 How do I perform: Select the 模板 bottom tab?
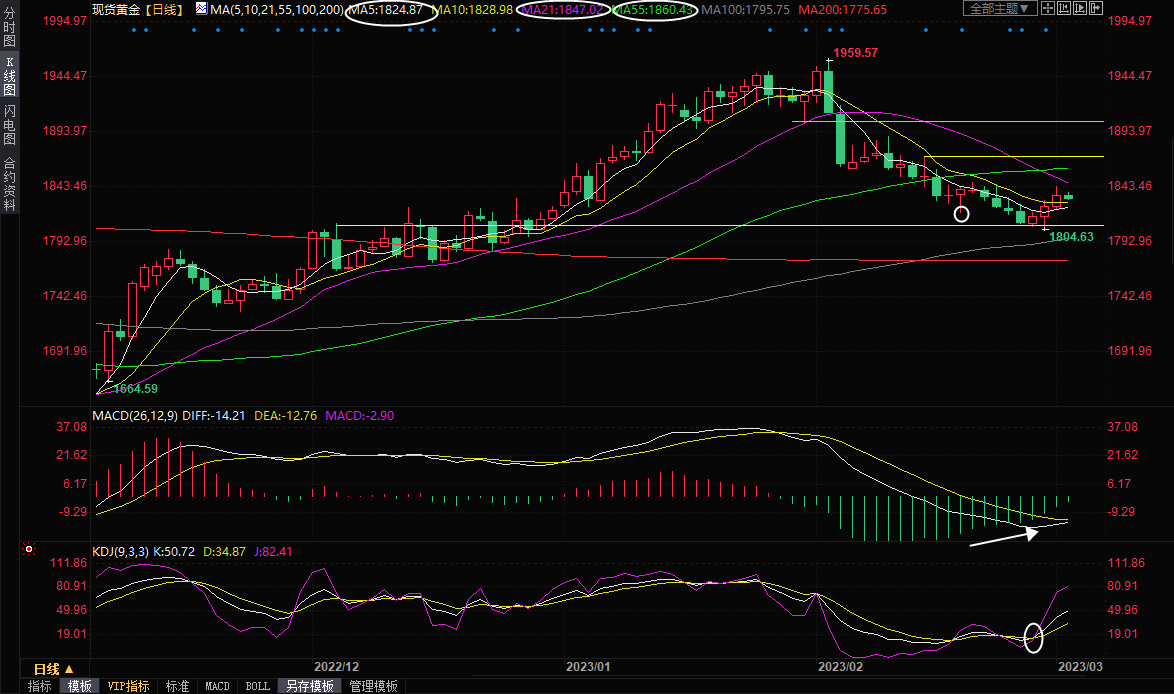[x=79, y=686]
